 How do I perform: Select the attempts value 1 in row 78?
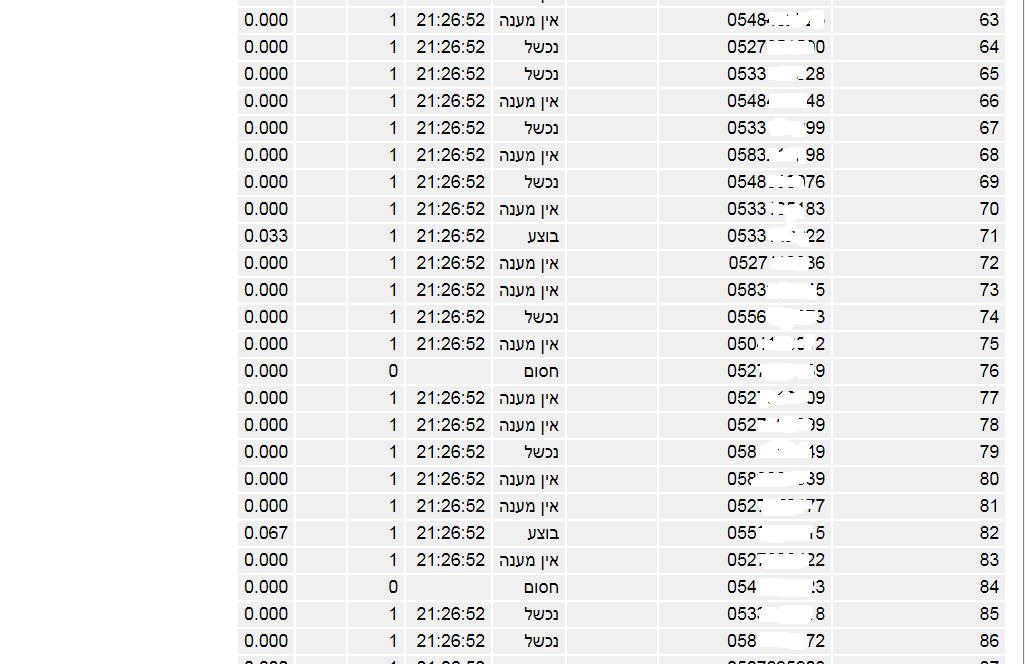tap(393, 425)
